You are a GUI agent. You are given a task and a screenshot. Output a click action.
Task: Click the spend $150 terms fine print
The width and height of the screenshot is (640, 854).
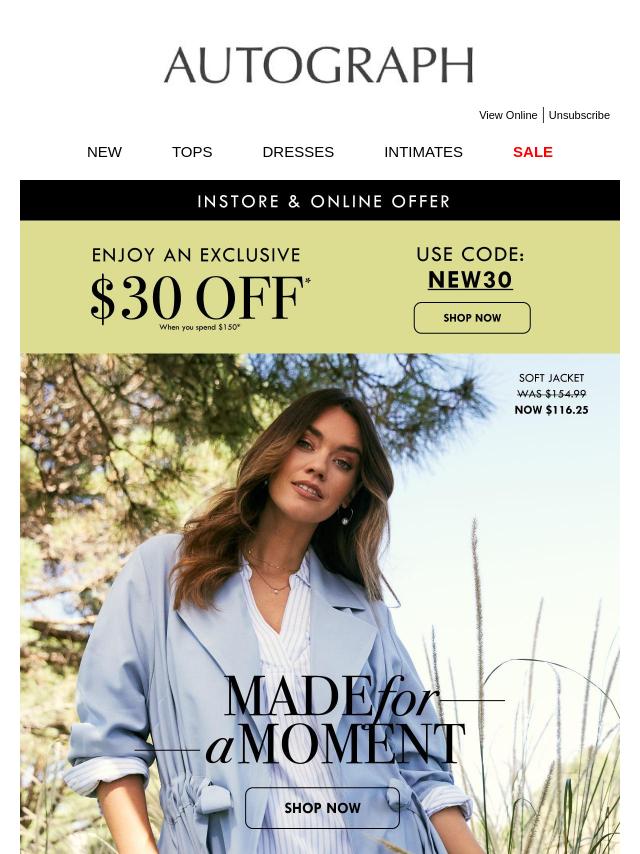coord(199,327)
